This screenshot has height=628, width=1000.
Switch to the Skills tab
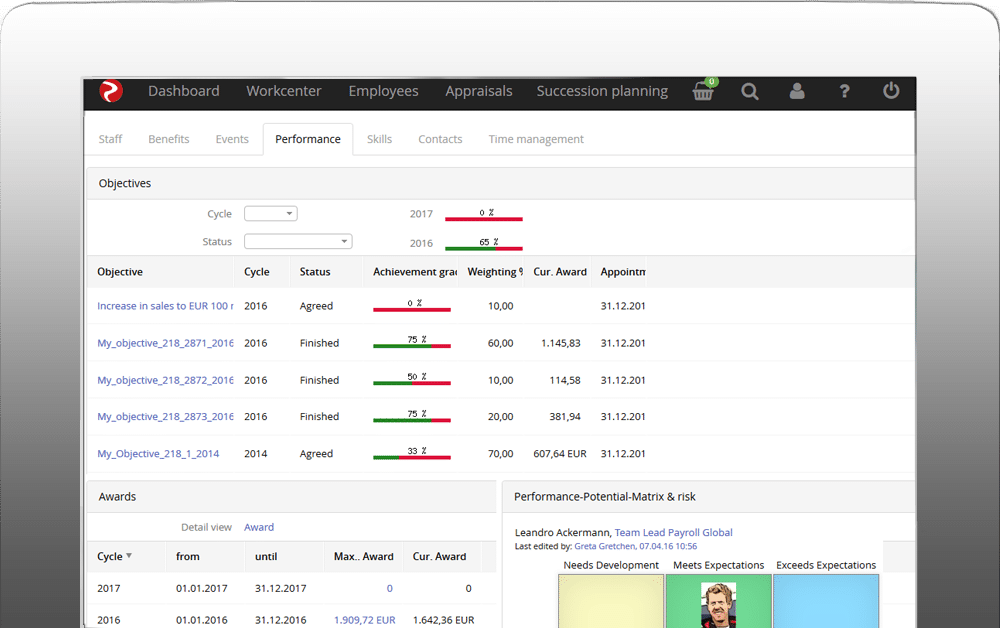tap(379, 139)
